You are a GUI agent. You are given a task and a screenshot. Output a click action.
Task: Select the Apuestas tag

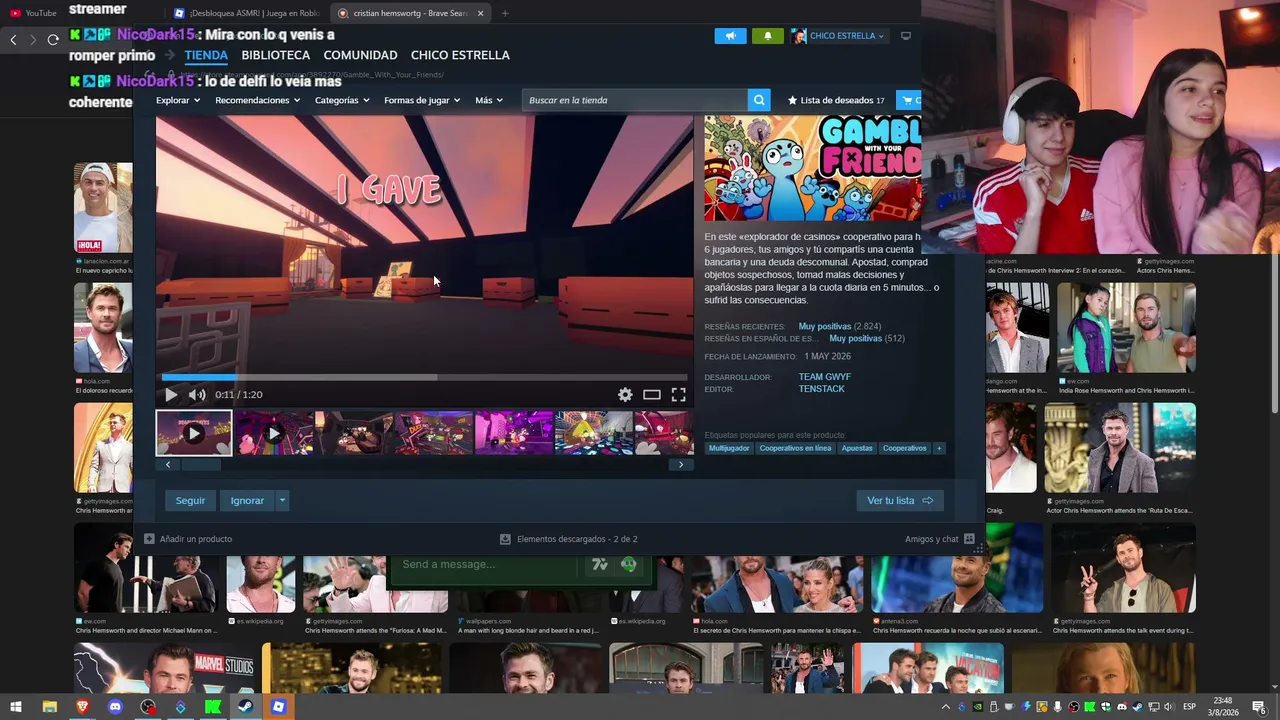tap(857, 448)
